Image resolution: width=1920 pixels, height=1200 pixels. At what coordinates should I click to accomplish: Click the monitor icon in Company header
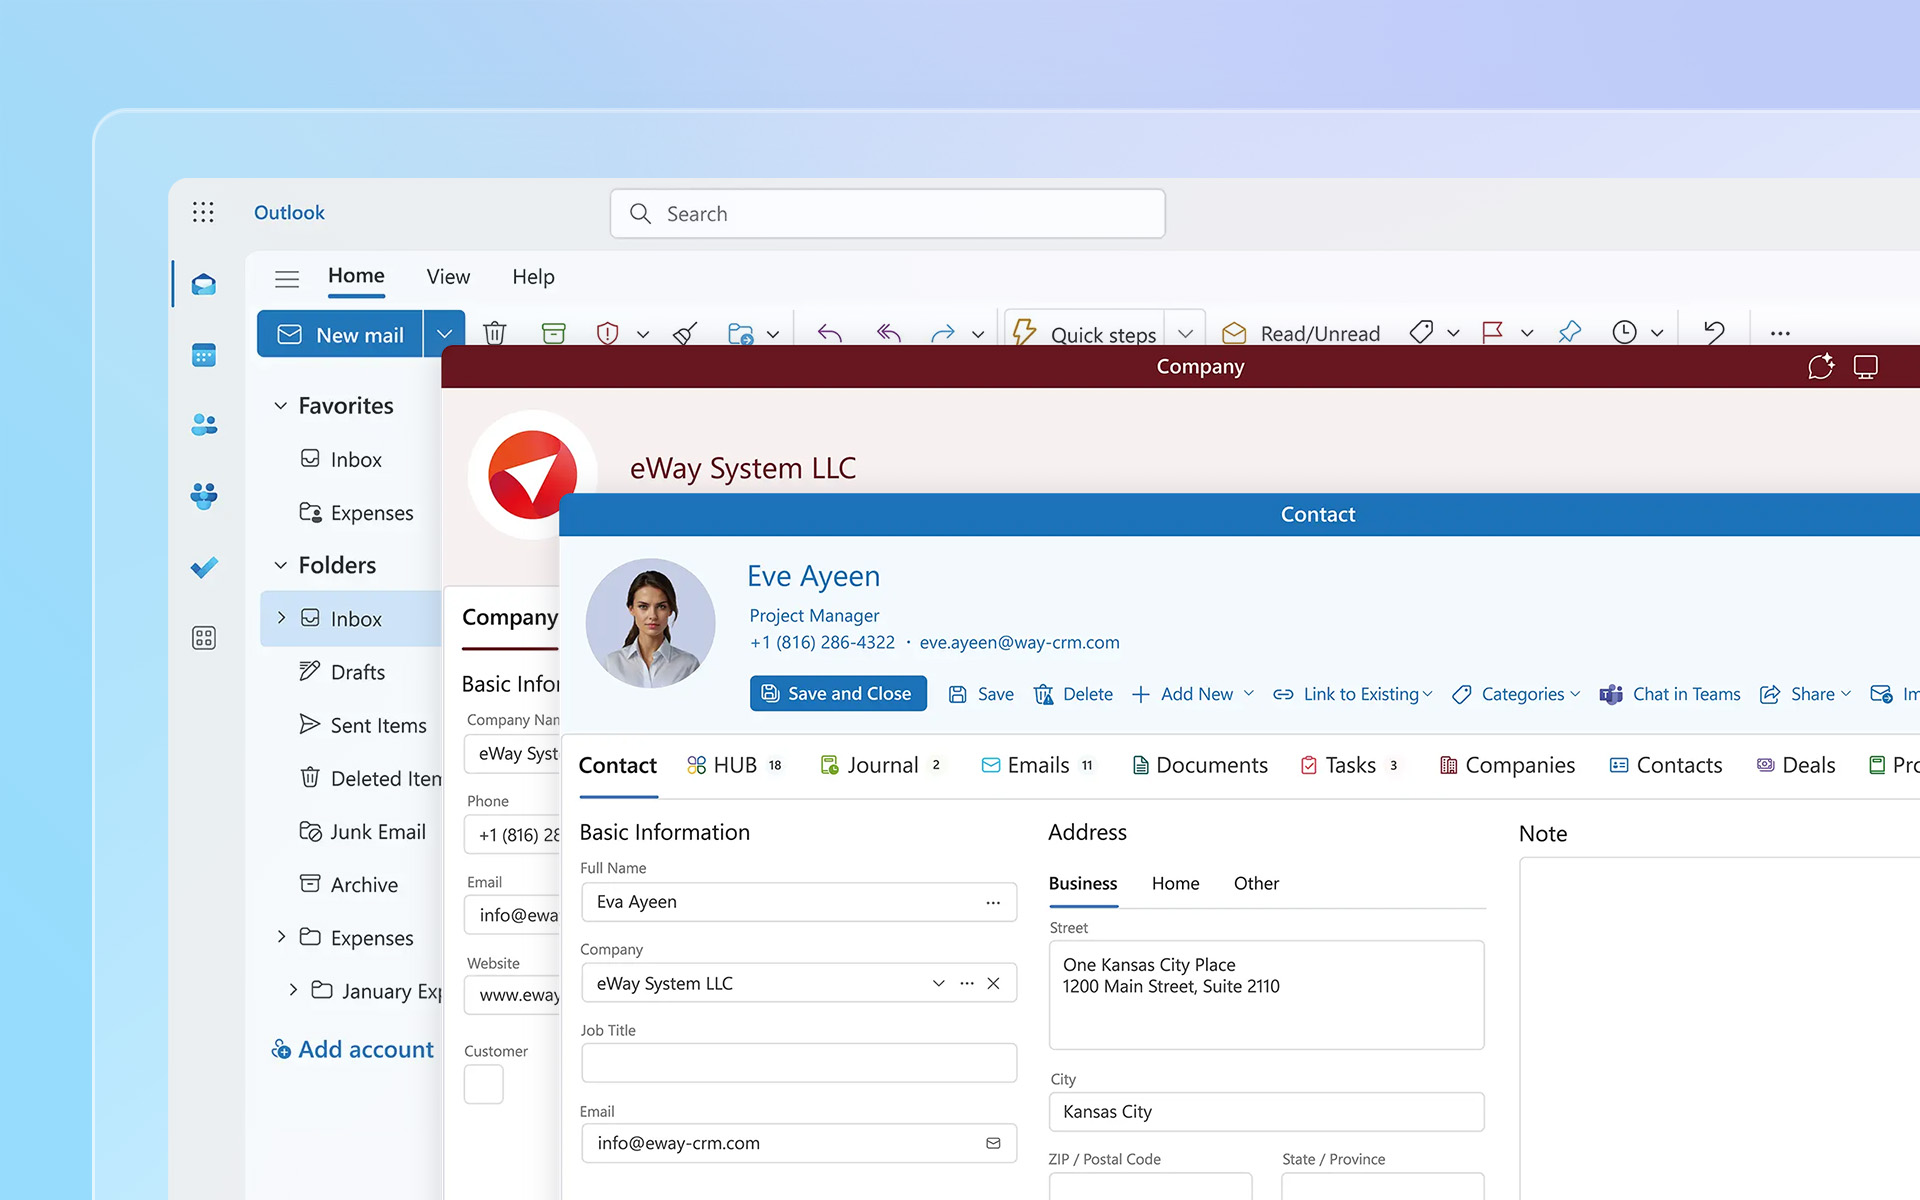(x=1866, y=367)
